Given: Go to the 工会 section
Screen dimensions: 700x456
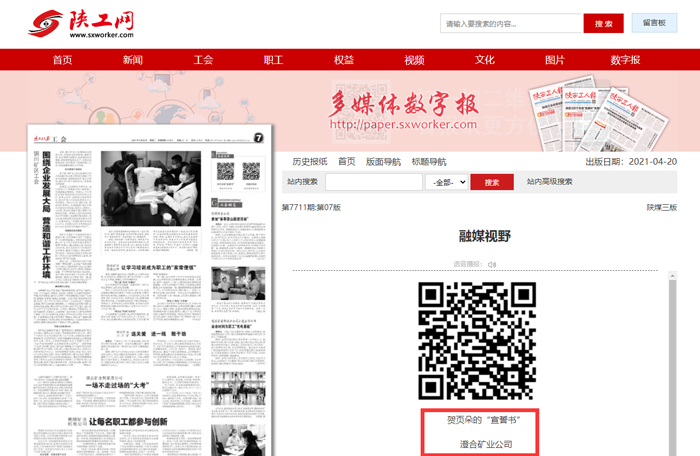Looking at the screenshot, I should pos(203,60).
